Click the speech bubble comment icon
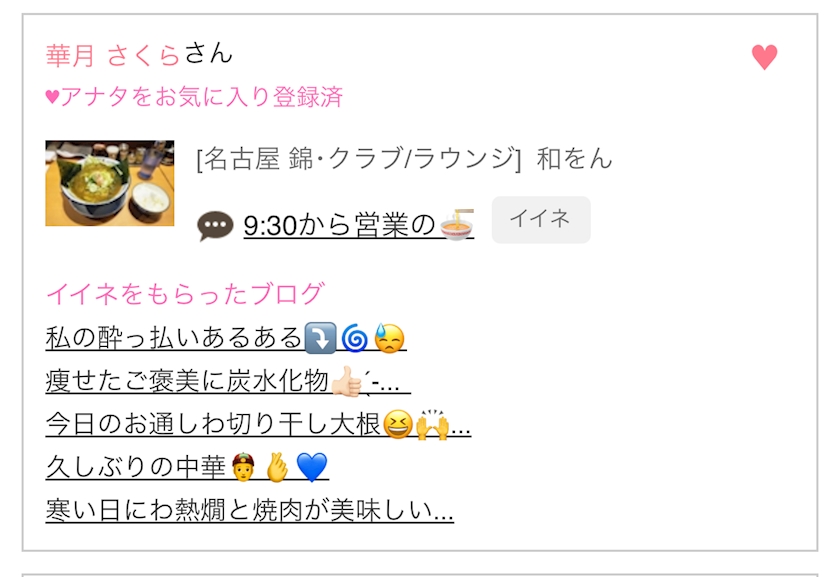Viewport: 840px width, 577px height. click(x=215, y=226)
